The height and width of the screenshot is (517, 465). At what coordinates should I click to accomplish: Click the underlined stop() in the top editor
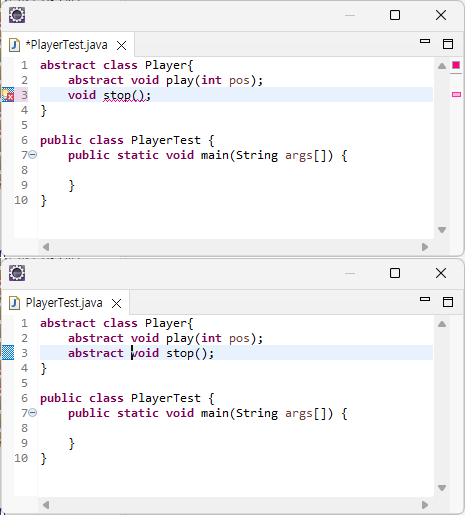click(x=124, y=96)
